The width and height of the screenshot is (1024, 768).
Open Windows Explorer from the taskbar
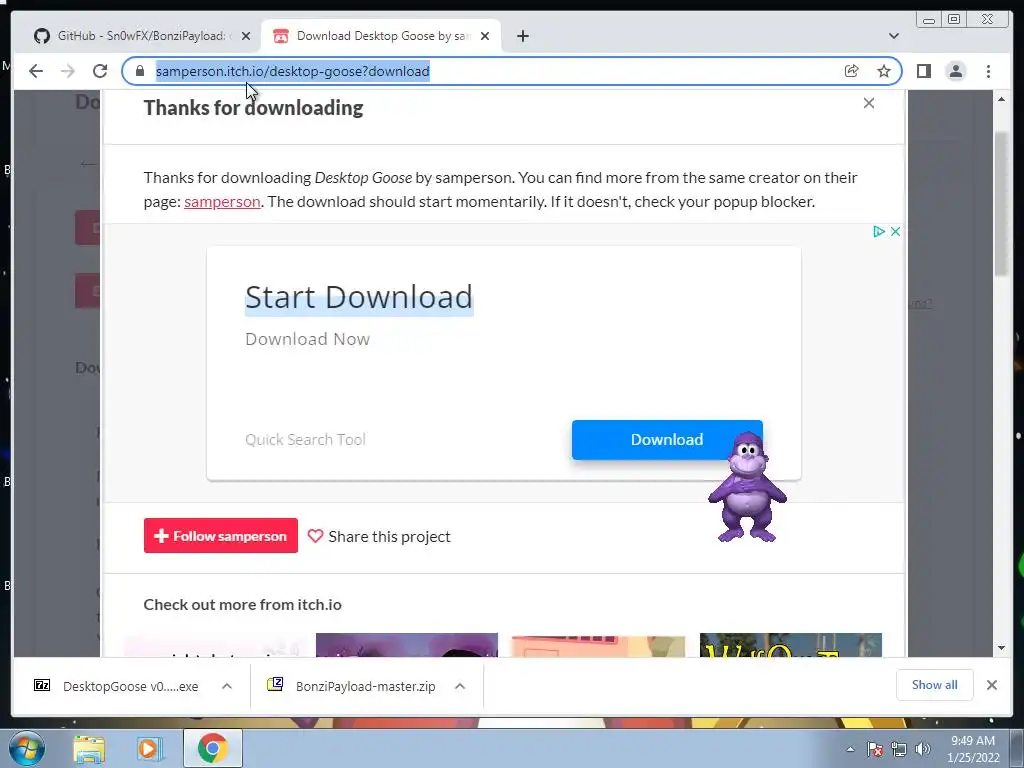(89, 749)
